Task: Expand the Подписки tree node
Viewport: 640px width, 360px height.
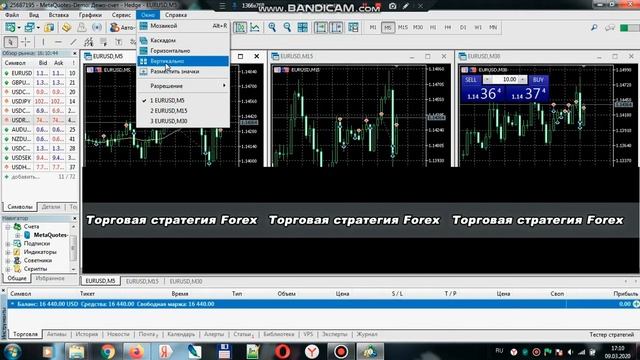Action: pyautogui.click(x=7, y=244)
